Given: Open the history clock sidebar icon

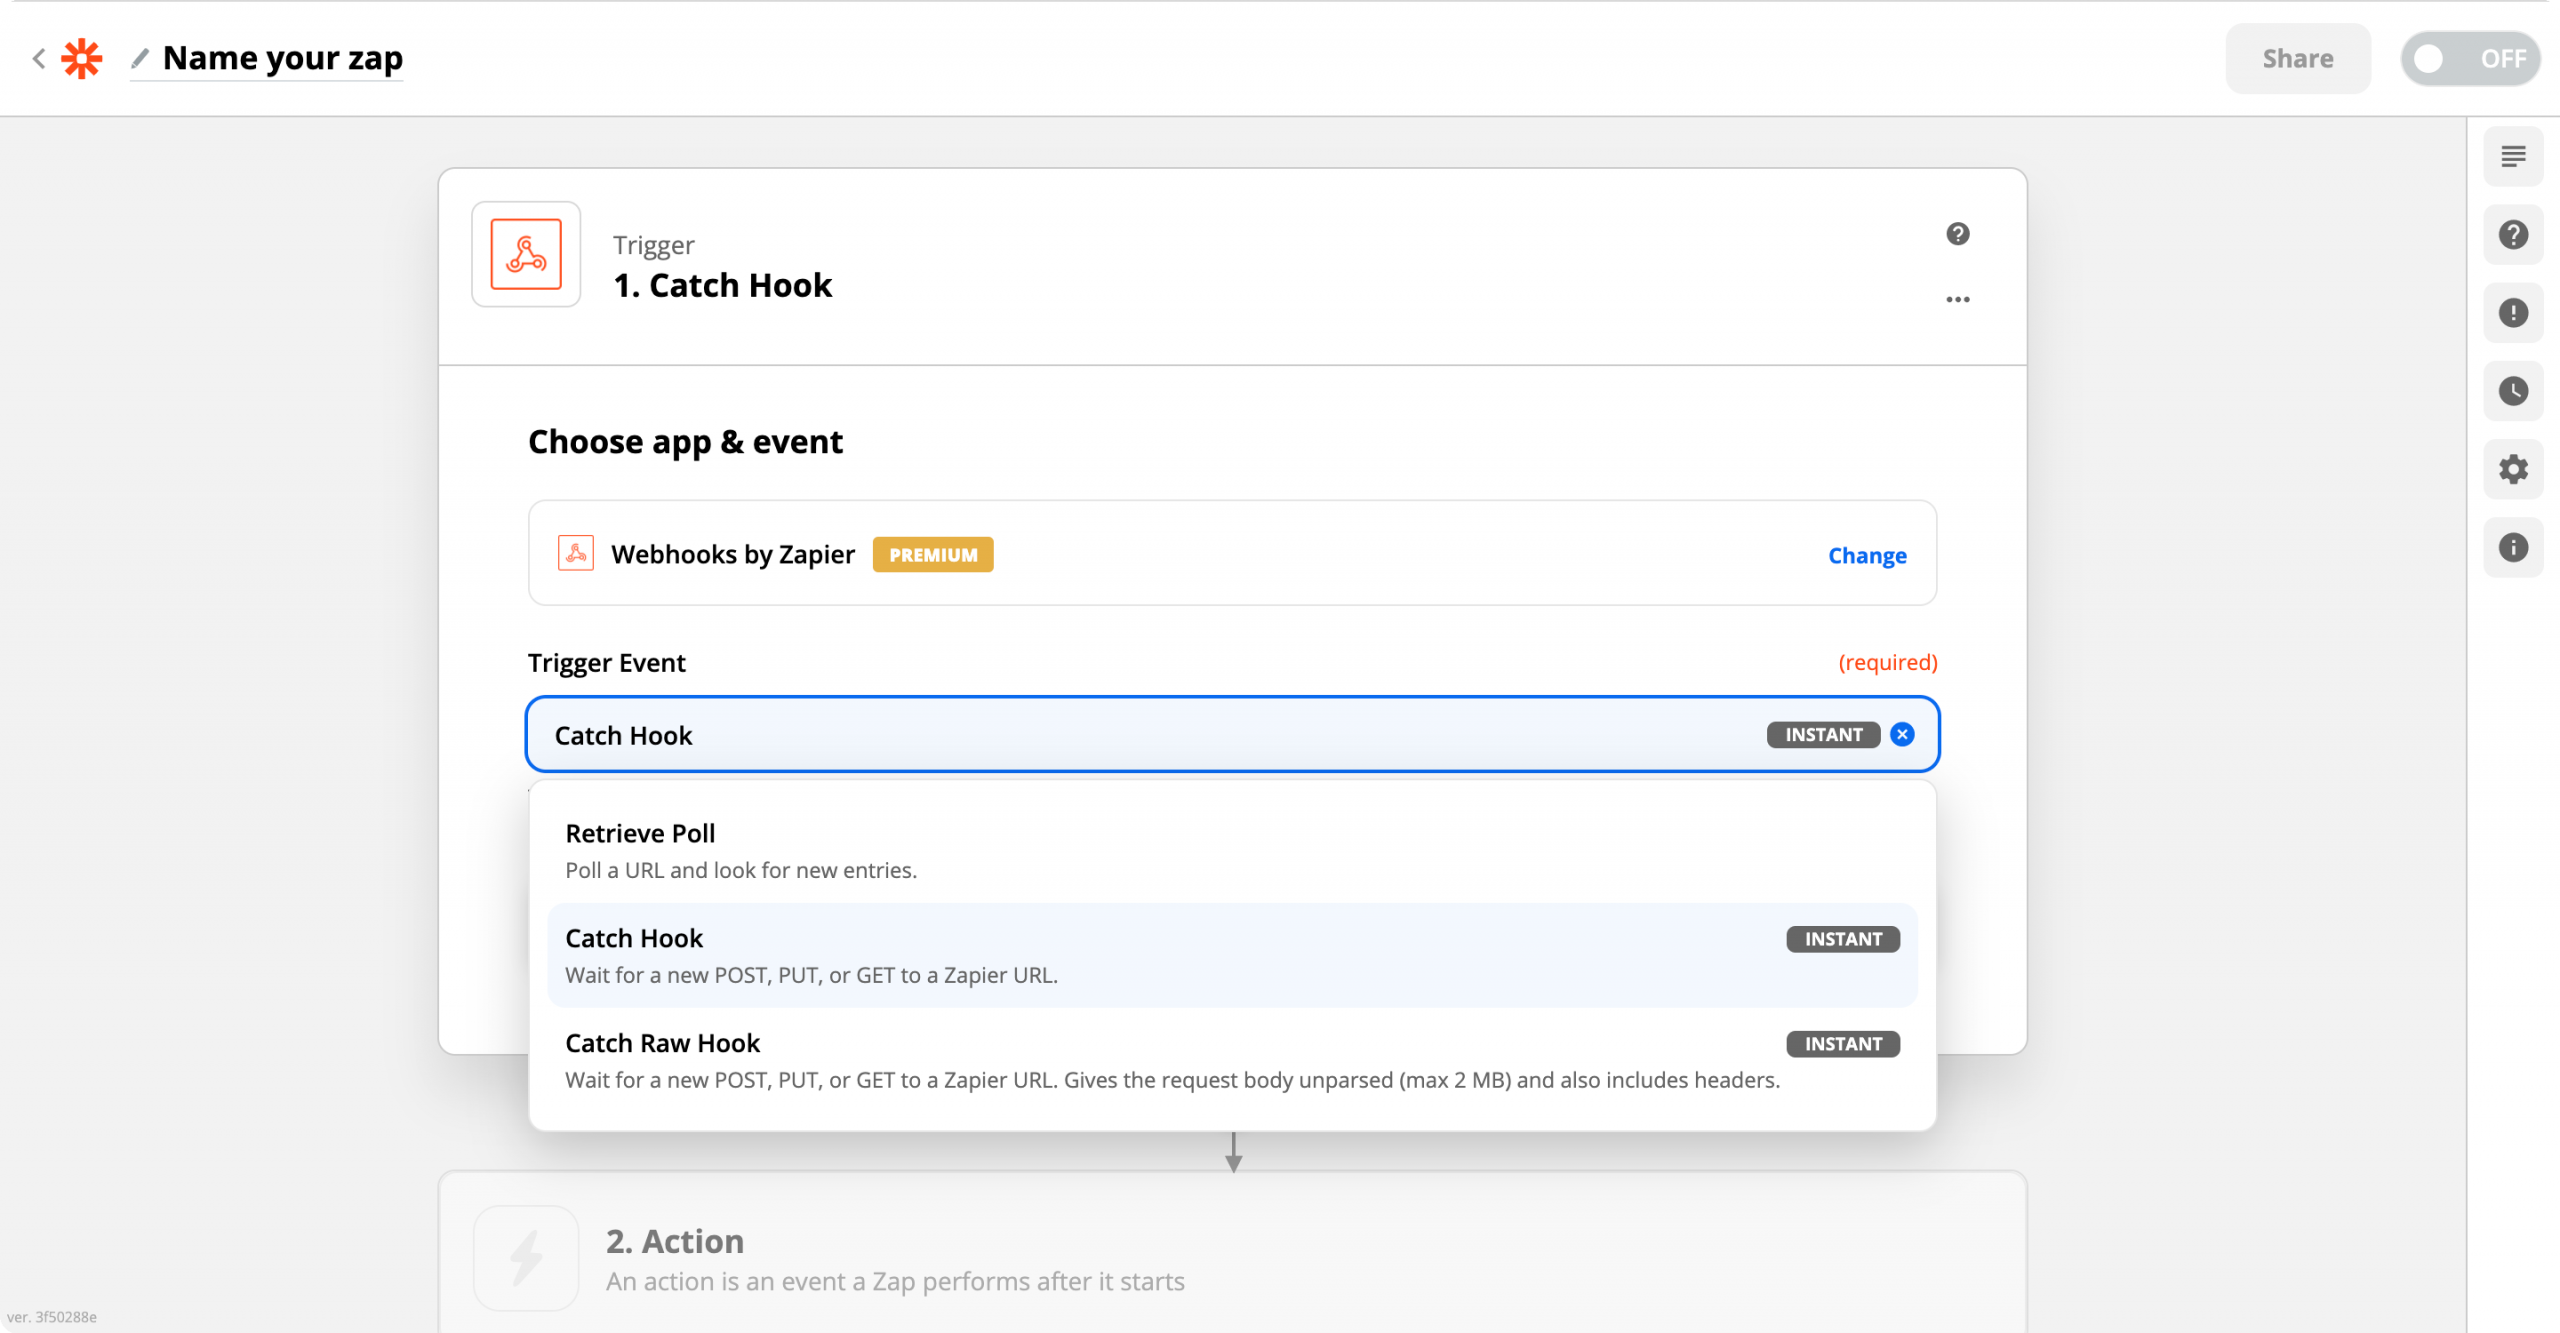Looking at the screenshot, I should point(2513,391).
